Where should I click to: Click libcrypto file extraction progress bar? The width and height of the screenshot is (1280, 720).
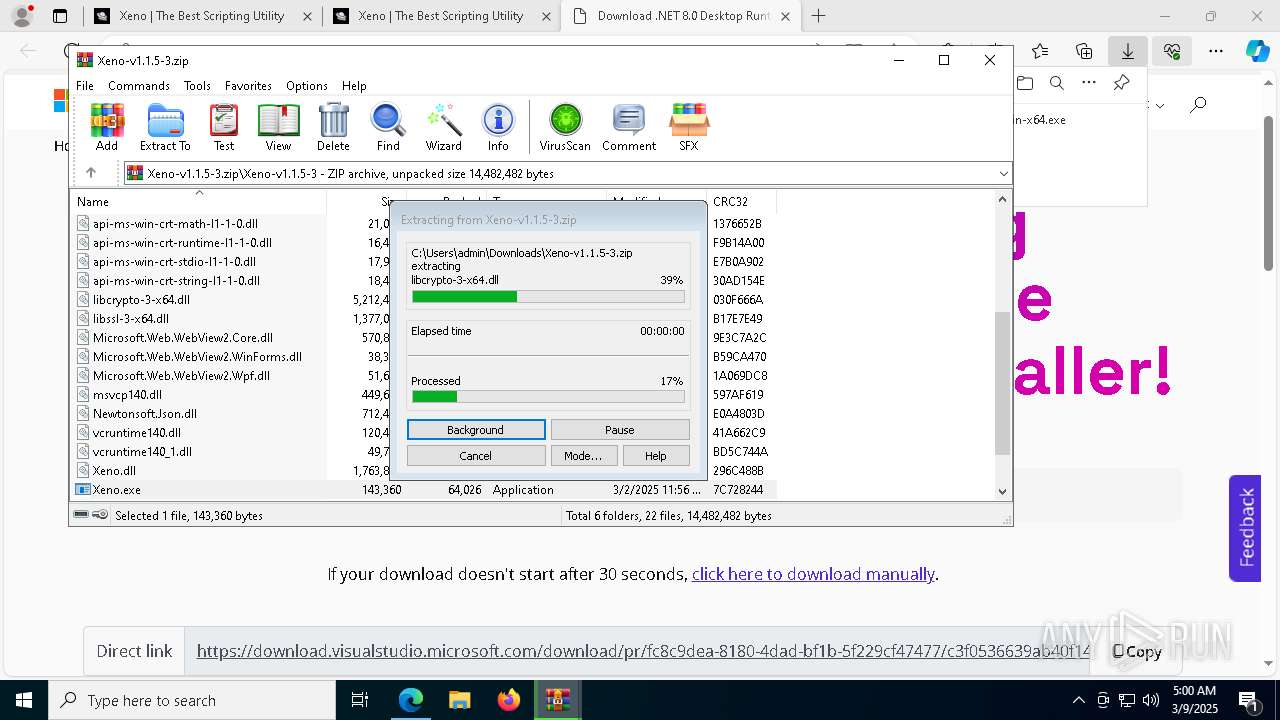[x=548, y=297]
